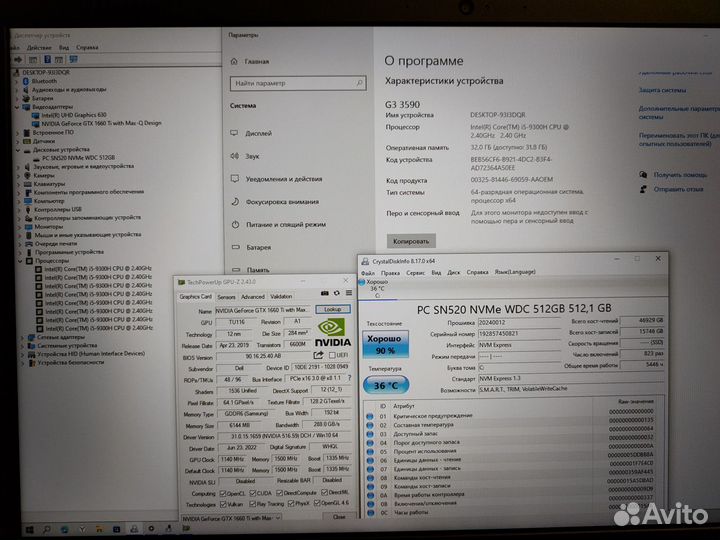Click 36 °C temperature button in CrystalDiskInfo
Screen dimensions: 720x540
point(385,385)
